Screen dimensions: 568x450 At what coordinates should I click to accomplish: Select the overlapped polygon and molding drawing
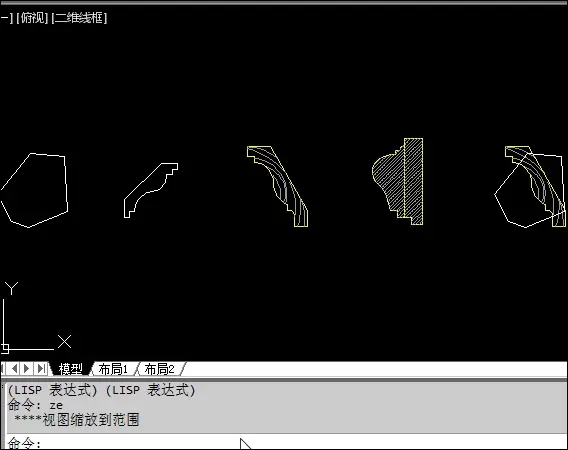click(x=530, y=187)
